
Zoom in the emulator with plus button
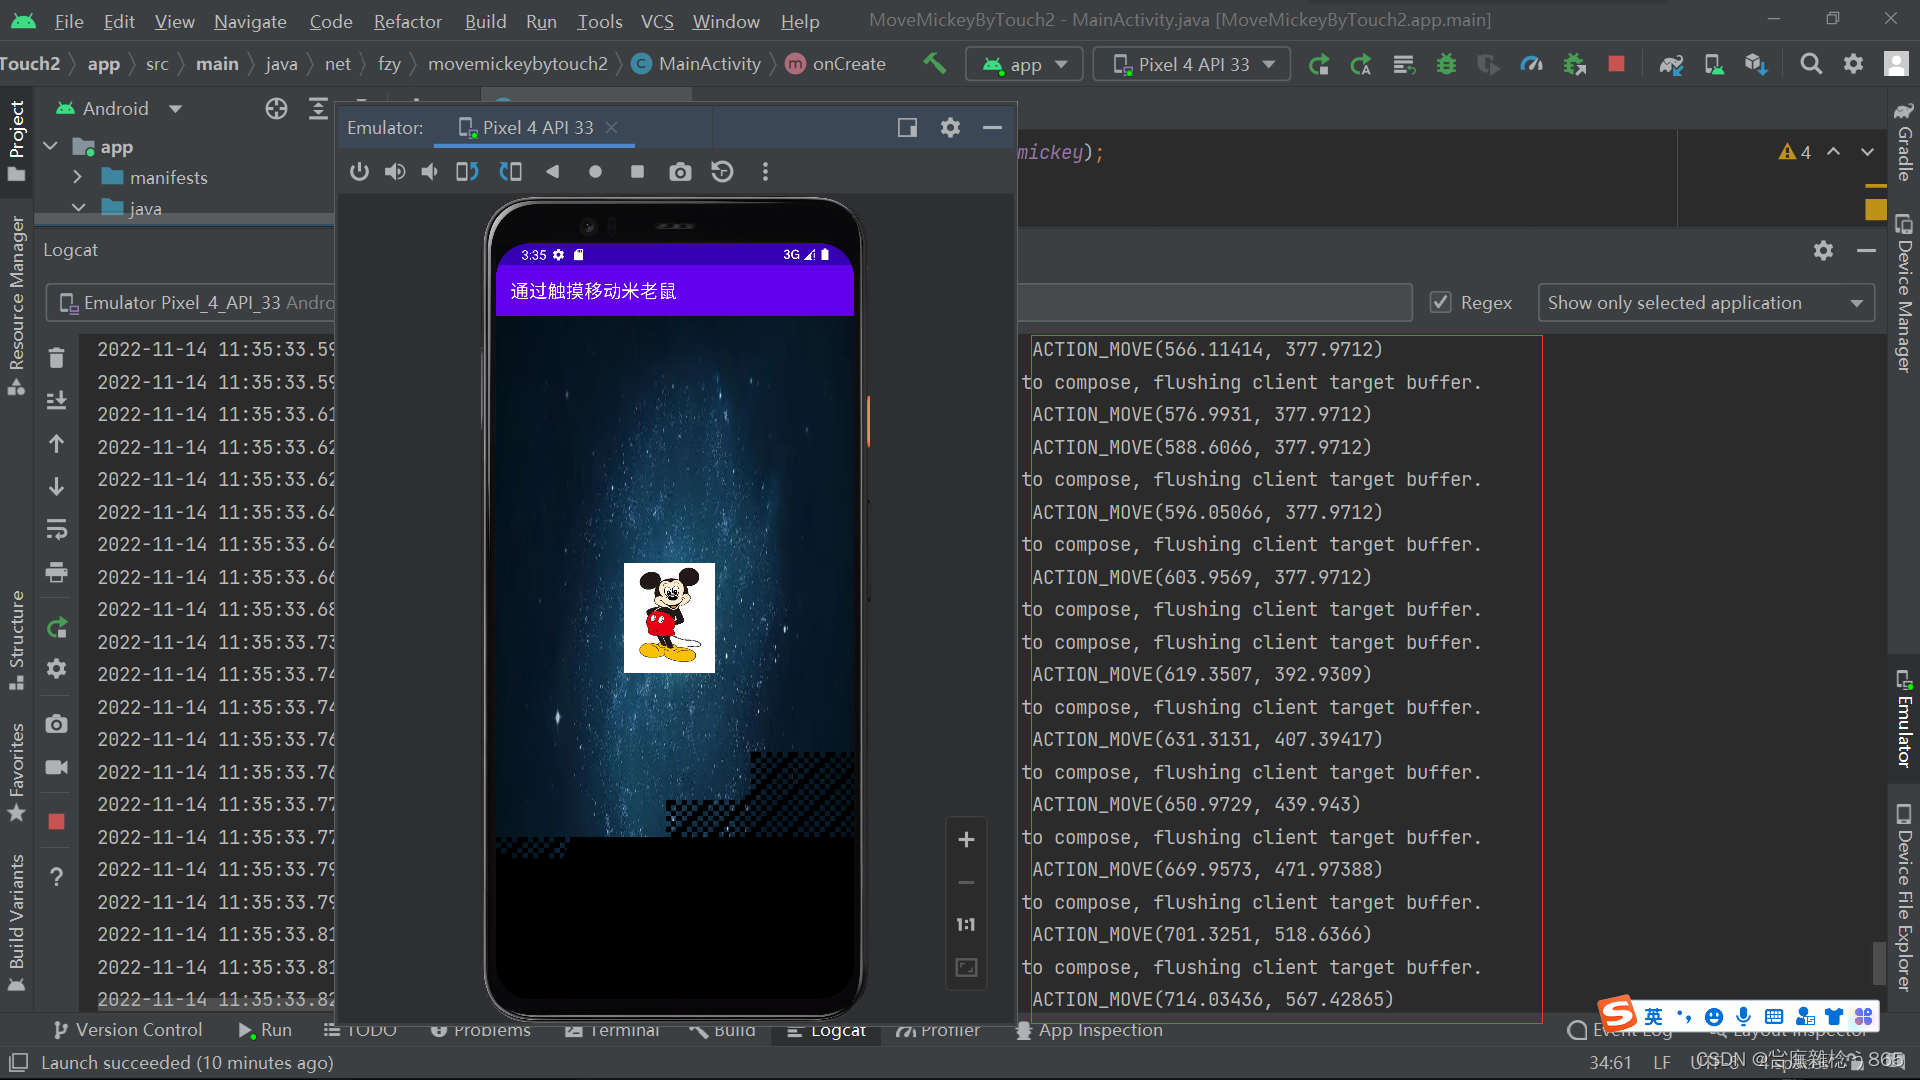(x=966, y=840)
